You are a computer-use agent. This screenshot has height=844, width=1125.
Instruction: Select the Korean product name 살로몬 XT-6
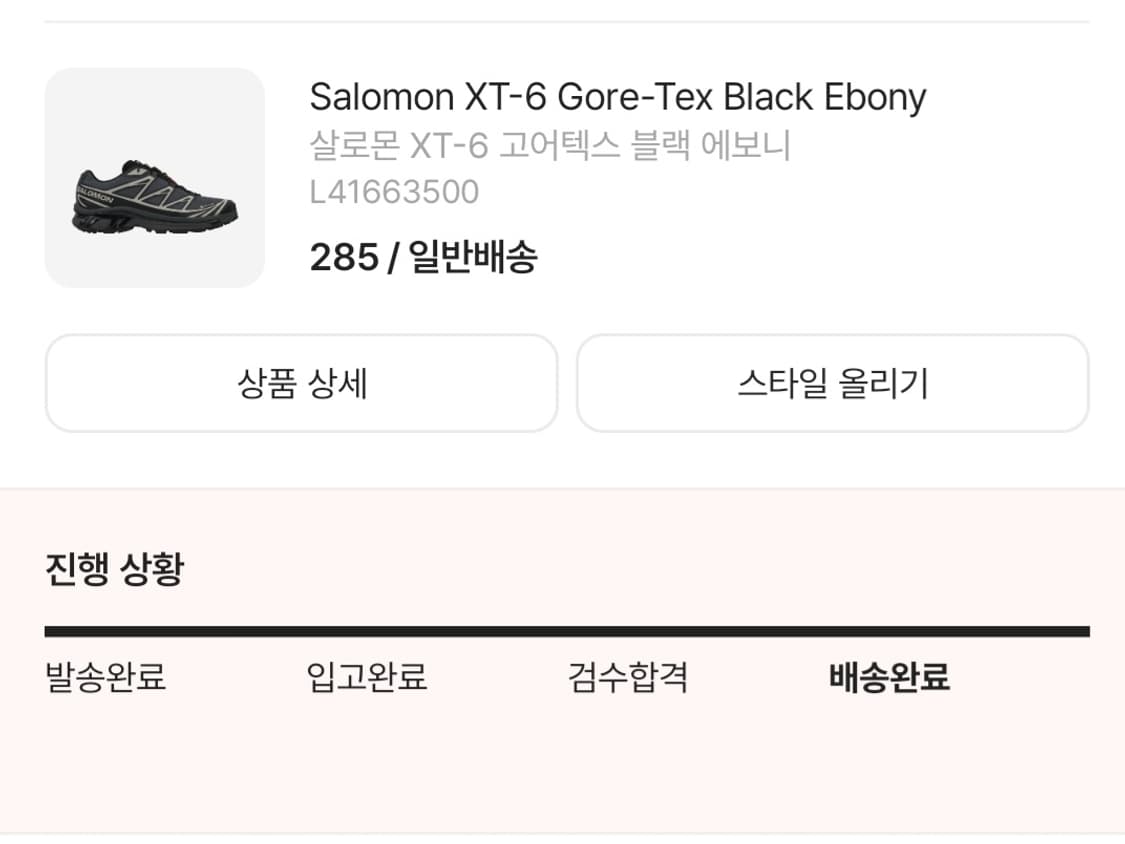pos(549,146)
